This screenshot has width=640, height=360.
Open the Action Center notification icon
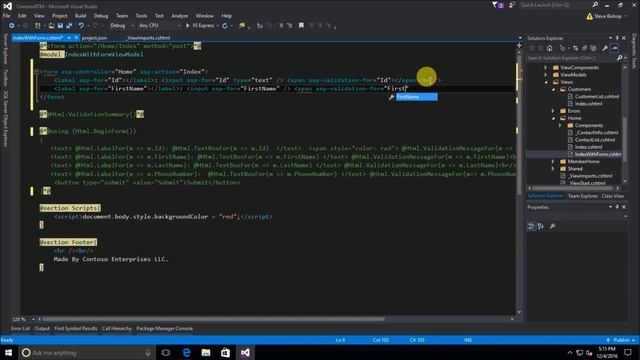point(628,353)
